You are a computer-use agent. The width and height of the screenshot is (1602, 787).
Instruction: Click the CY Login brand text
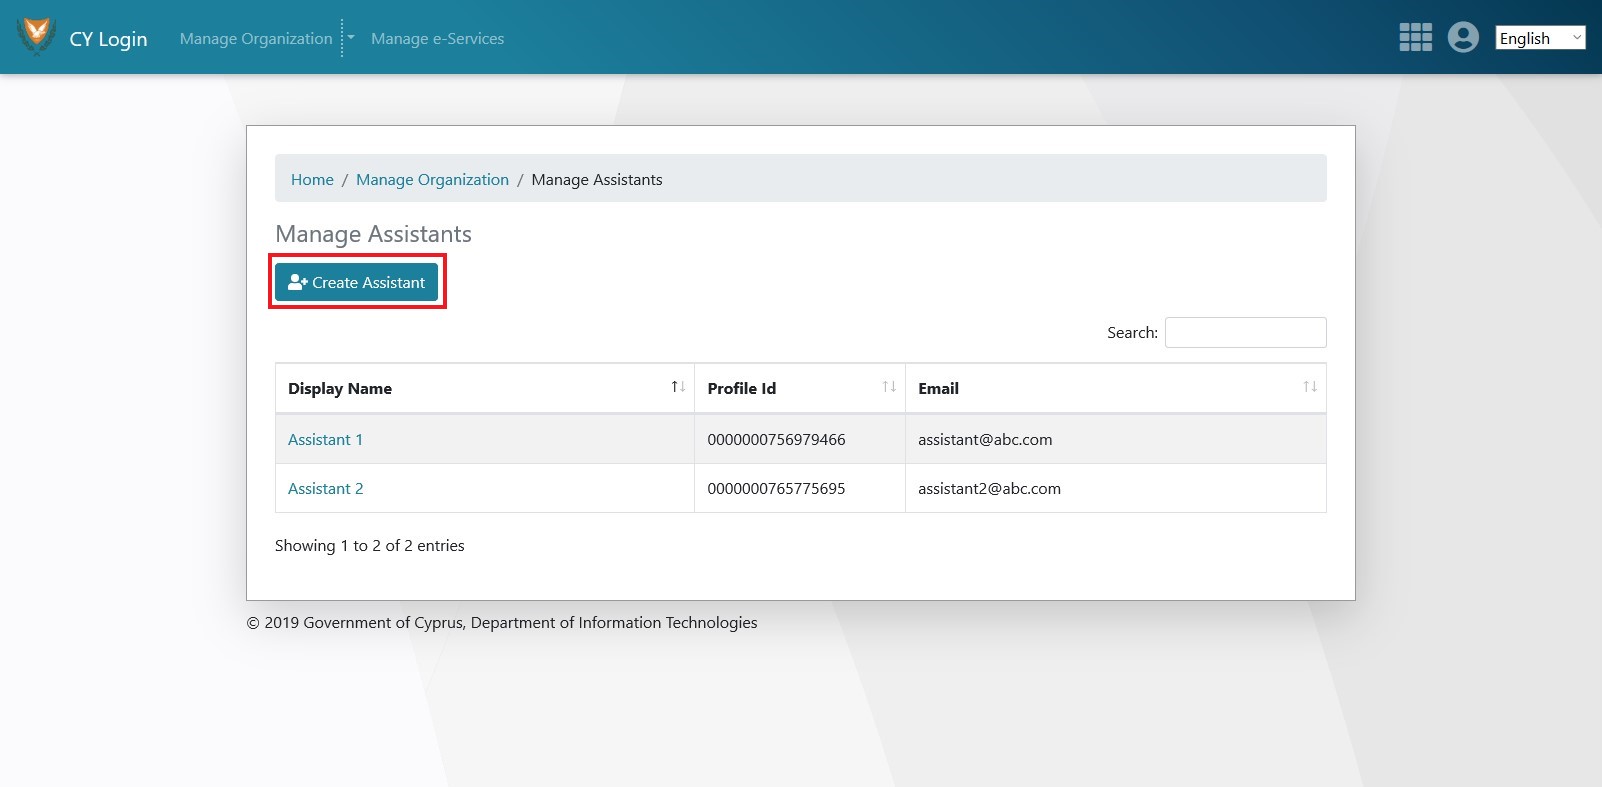coord(108,39)
